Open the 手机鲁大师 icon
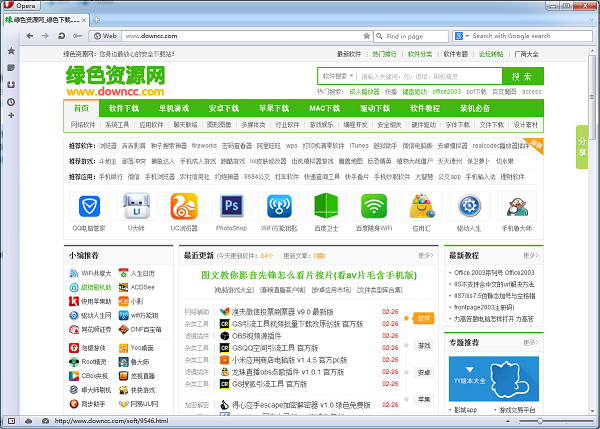600x429 pixels. tap(517, 207)
